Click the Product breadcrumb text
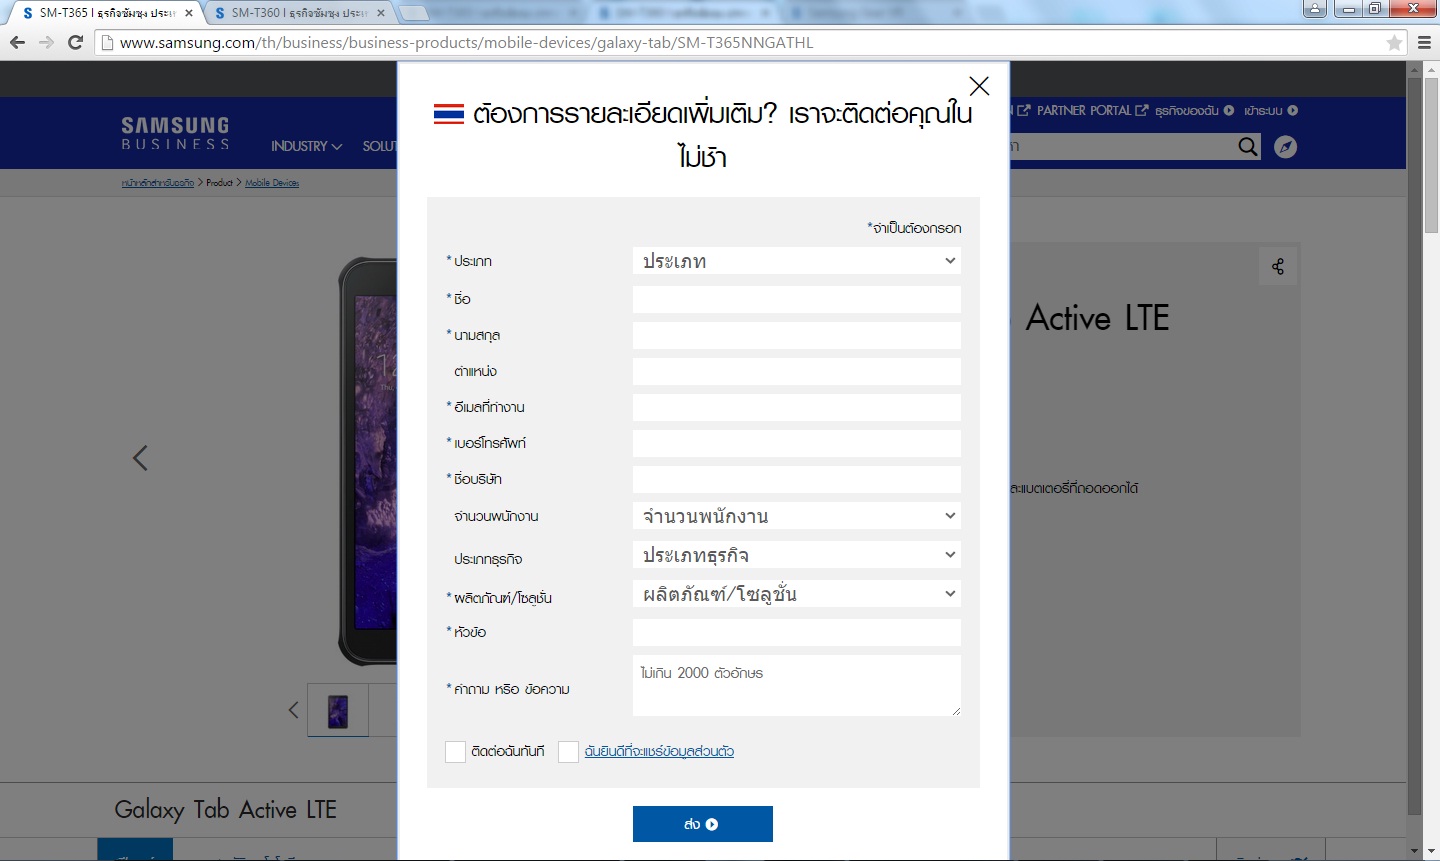Image resolution: width=1440 pixels, height=861 pixels. [219, 183]
